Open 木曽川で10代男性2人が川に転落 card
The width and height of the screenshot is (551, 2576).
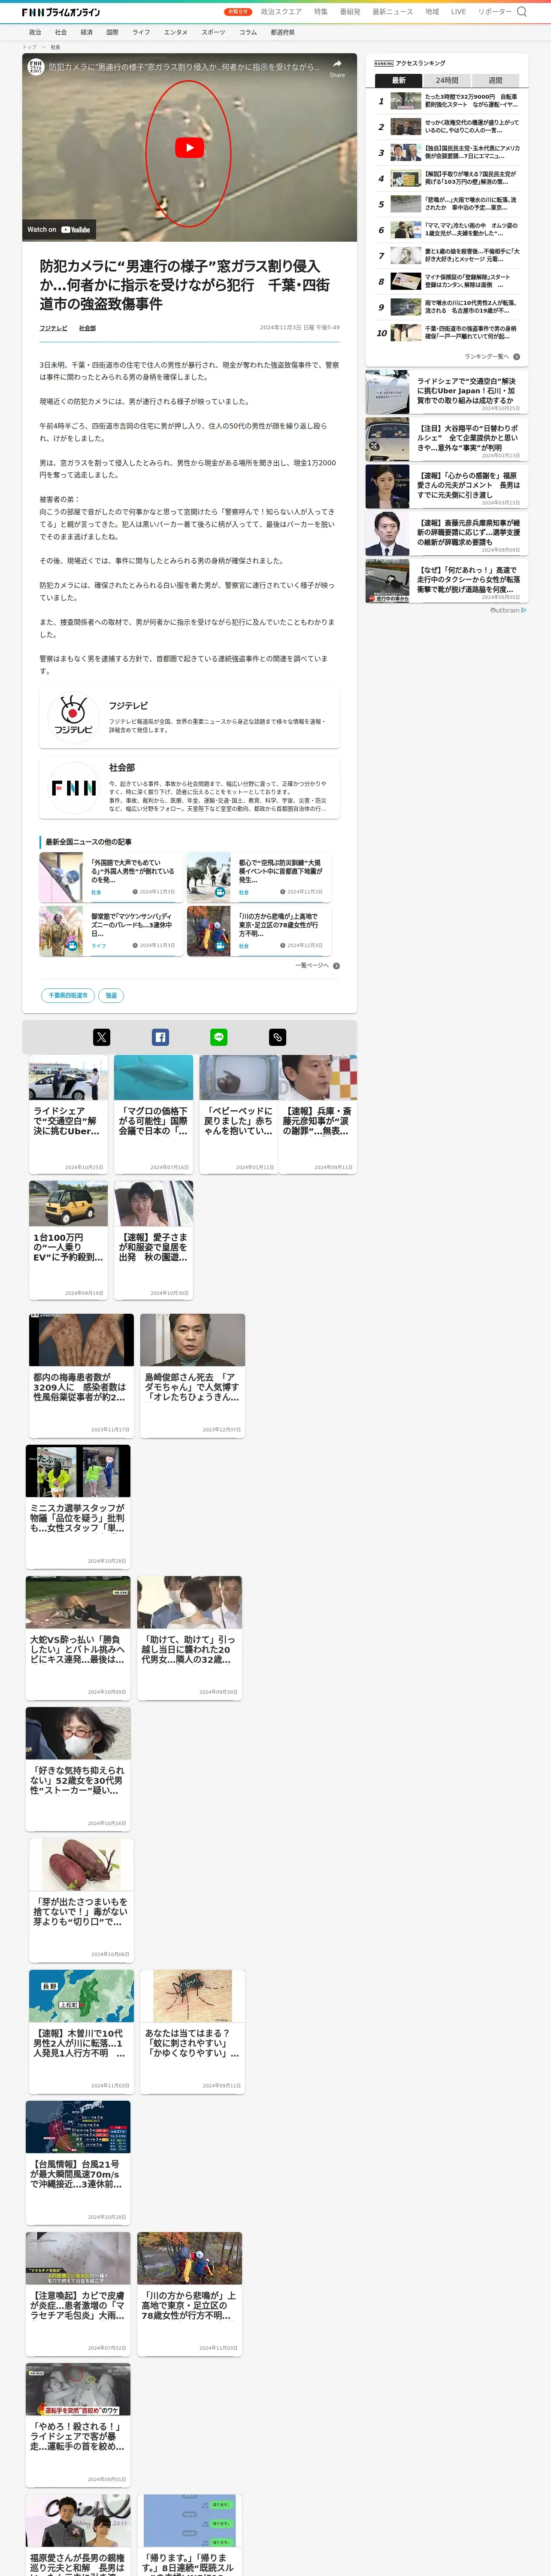[81, 2031]
